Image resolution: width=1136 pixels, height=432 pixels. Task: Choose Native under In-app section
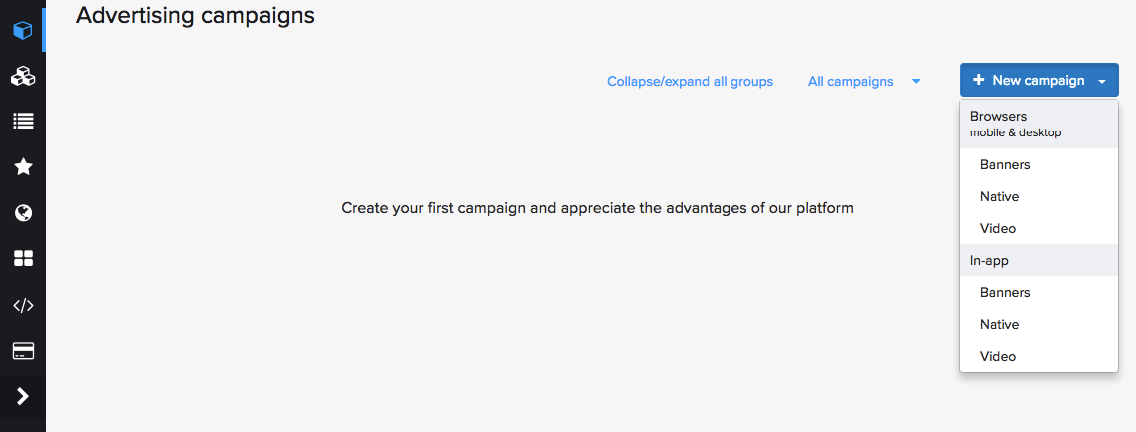point(999,324)
